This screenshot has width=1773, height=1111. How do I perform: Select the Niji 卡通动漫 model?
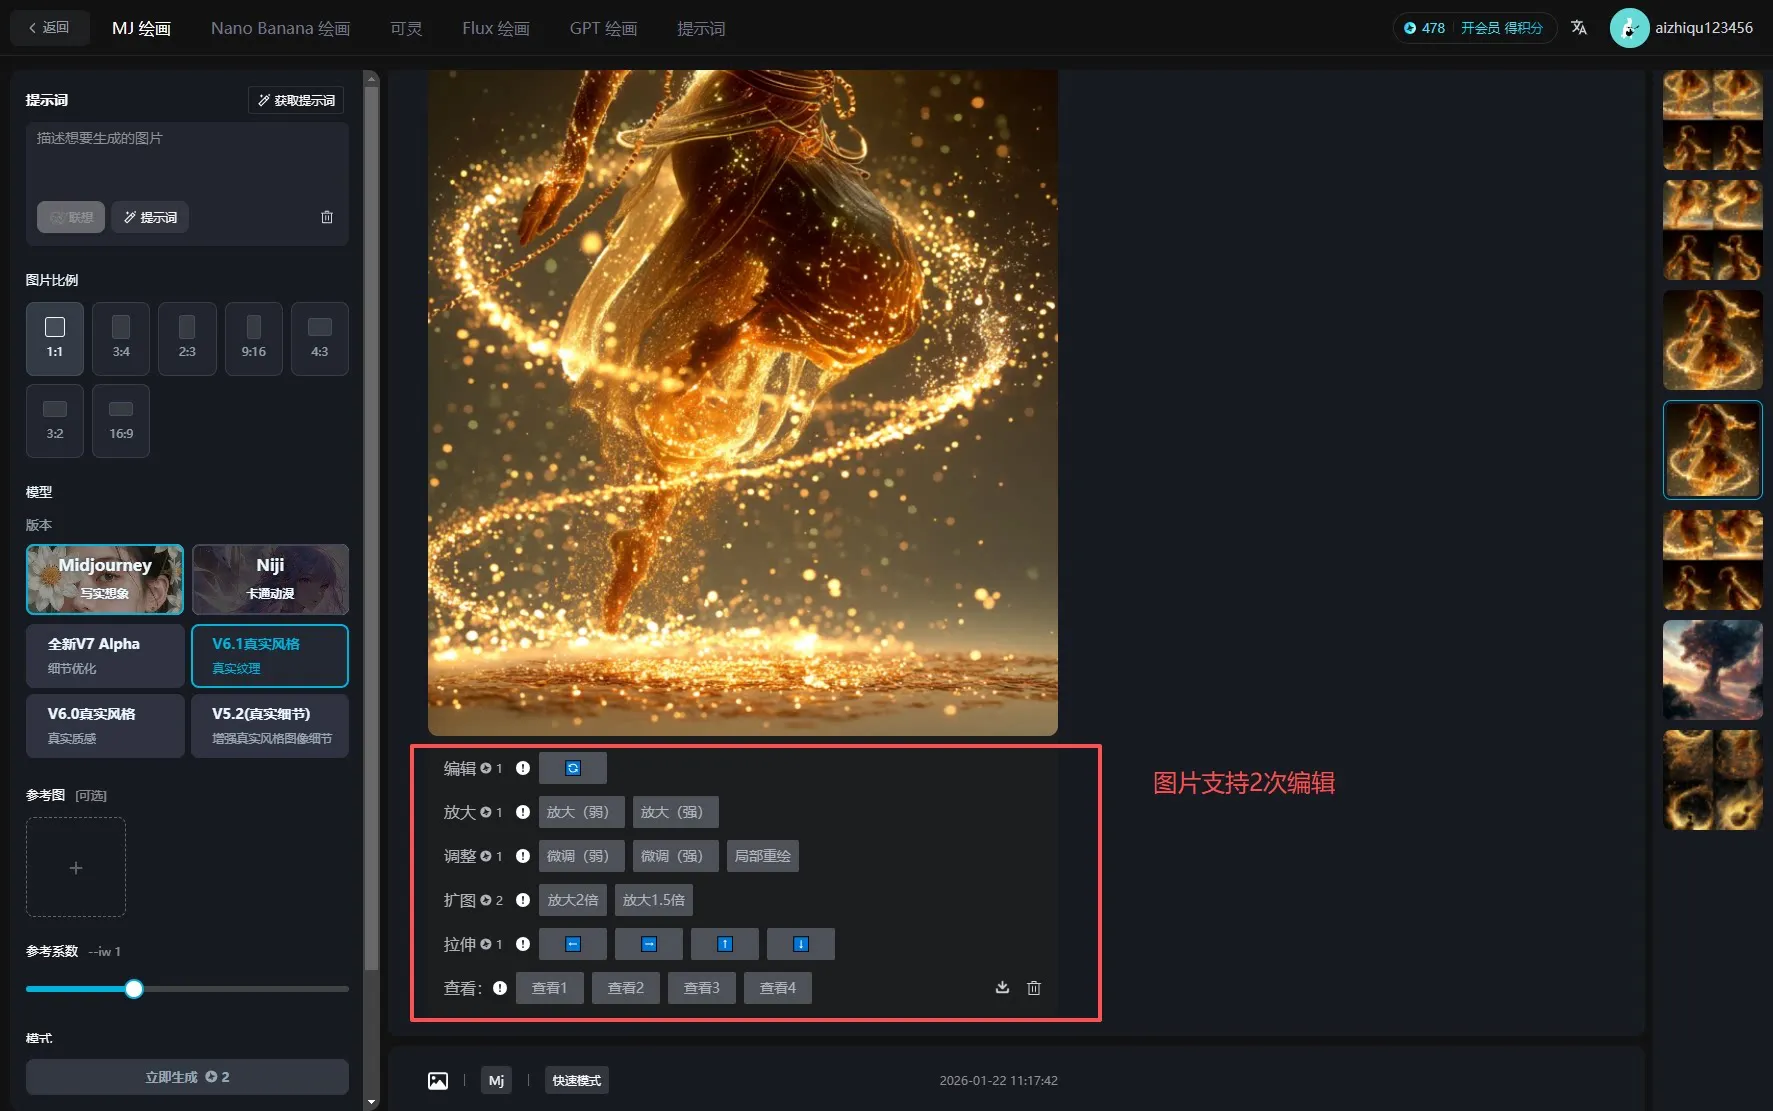270,579
